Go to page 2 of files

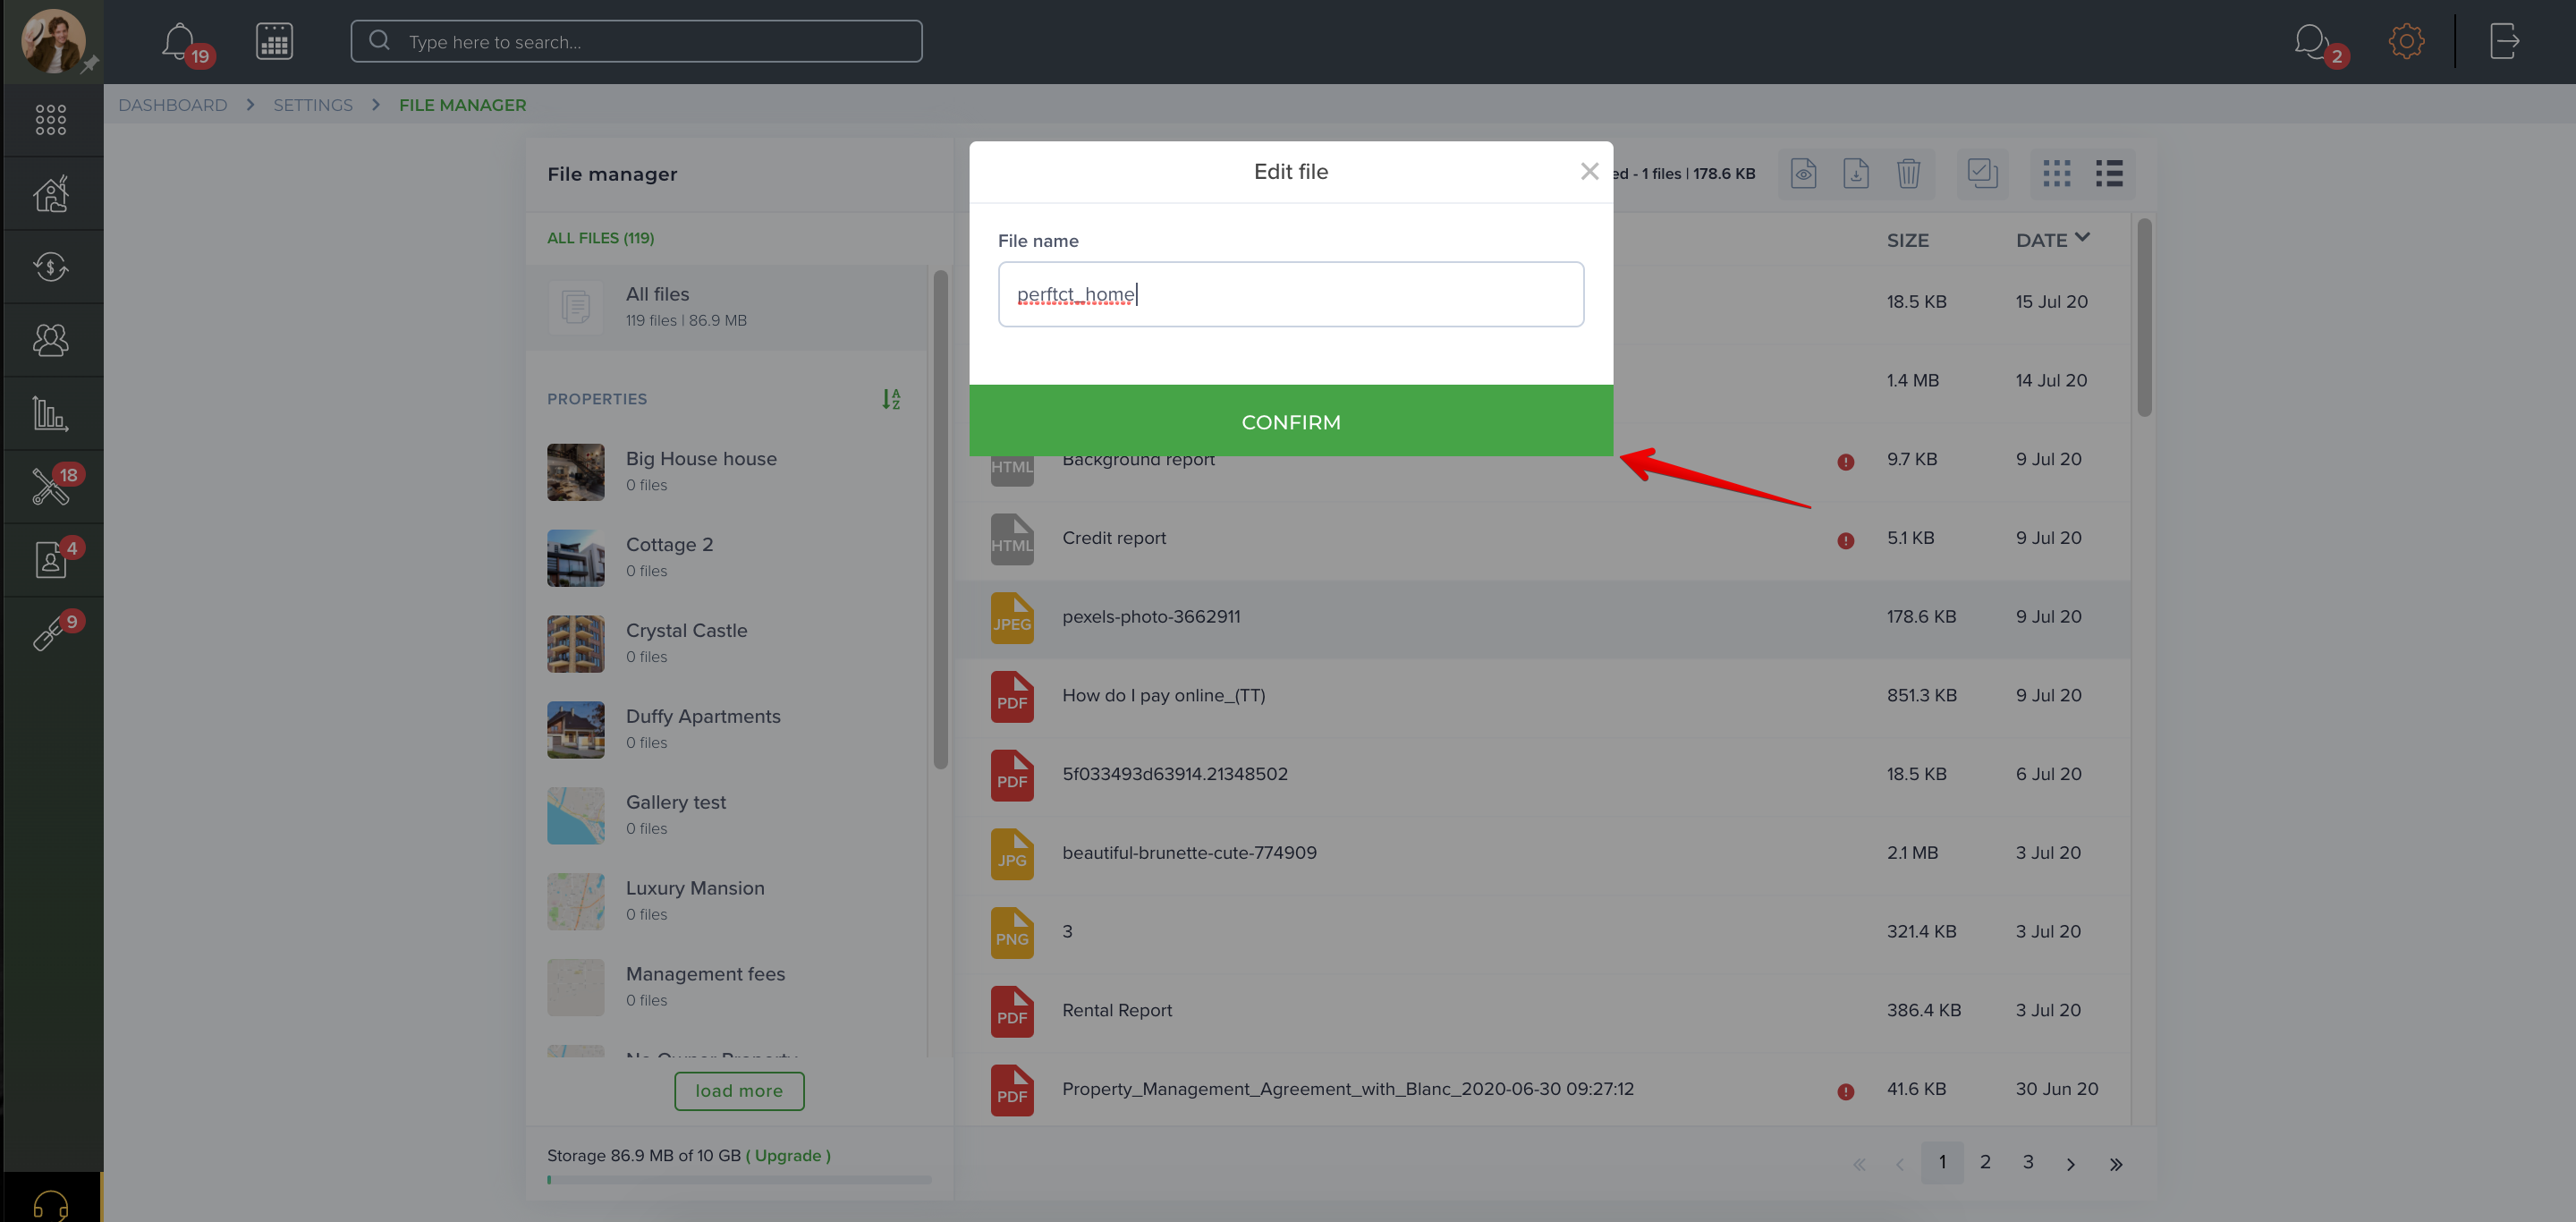point(1985,1162)
